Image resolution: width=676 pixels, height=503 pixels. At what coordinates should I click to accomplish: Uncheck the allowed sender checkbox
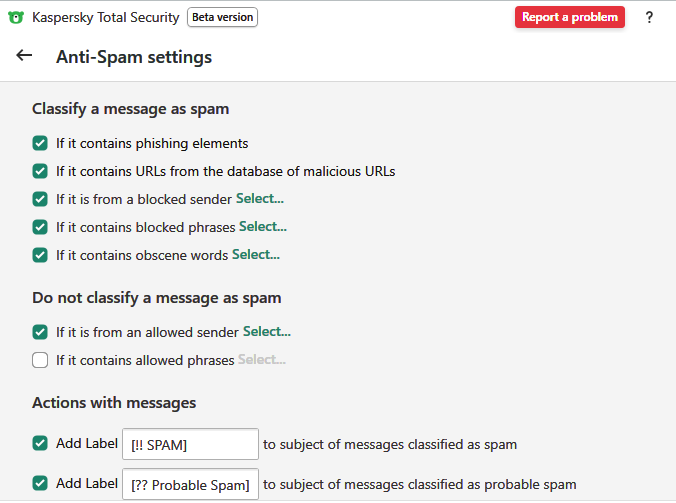pos(40,332)
